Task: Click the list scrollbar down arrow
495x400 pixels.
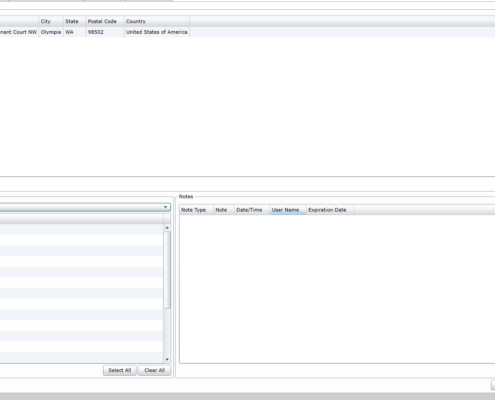Action: point(167,359)
